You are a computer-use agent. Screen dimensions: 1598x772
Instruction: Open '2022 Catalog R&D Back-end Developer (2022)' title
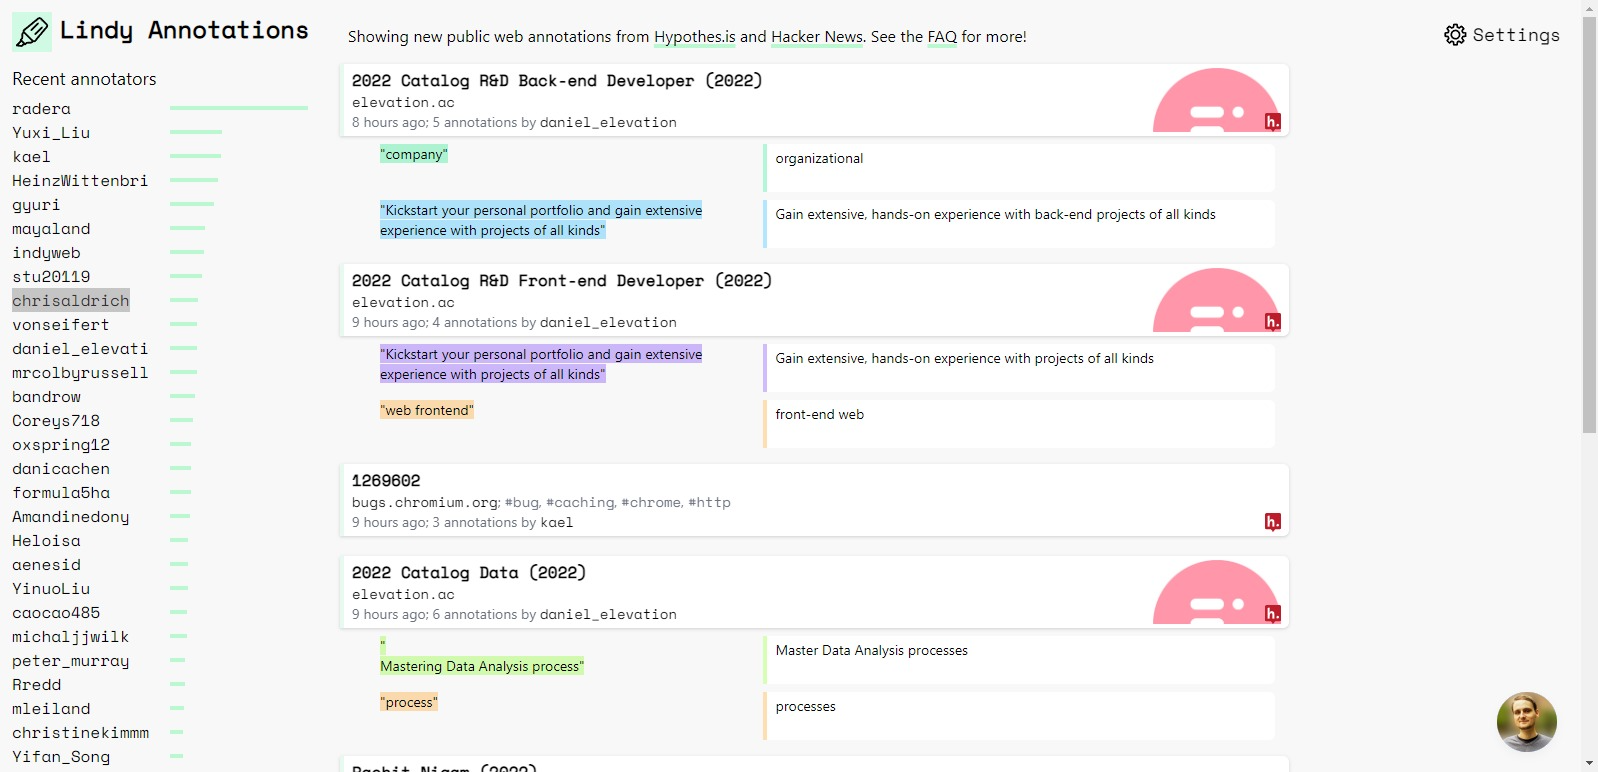pyautogui.click(x=557, y=81)
